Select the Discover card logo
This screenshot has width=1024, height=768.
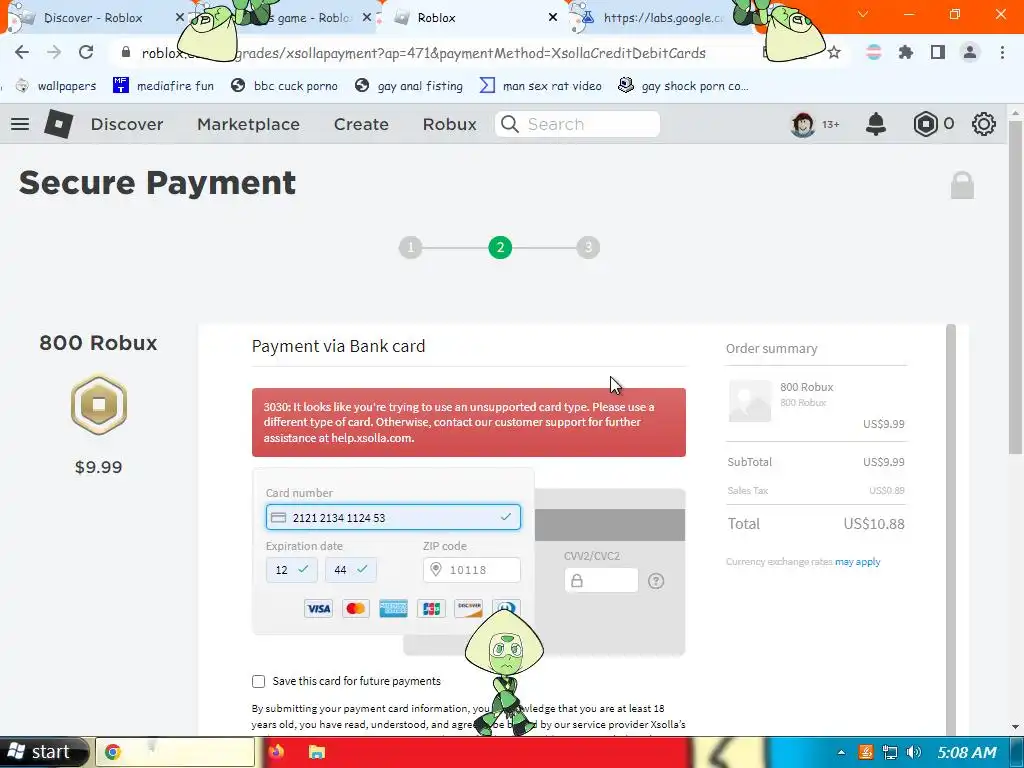469,609
